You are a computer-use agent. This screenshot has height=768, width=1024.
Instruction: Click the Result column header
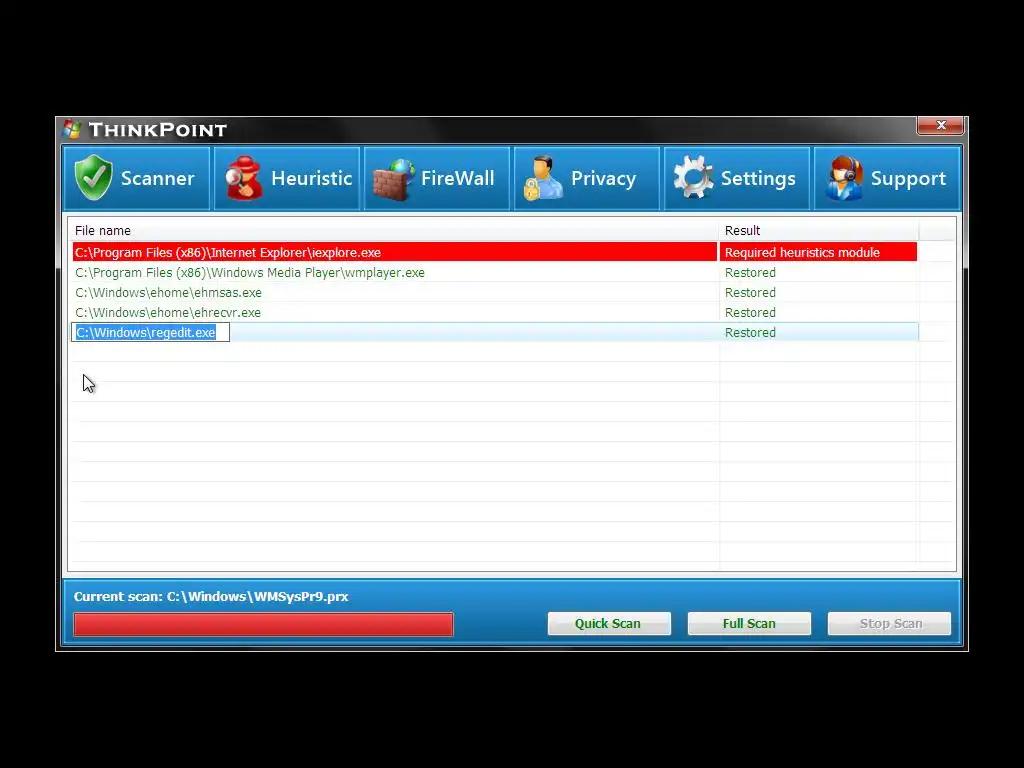click(819, 231)
